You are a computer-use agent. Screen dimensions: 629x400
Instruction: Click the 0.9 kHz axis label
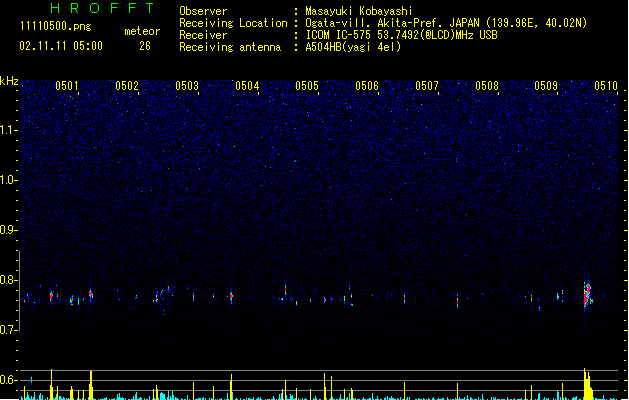coord(8,230)
